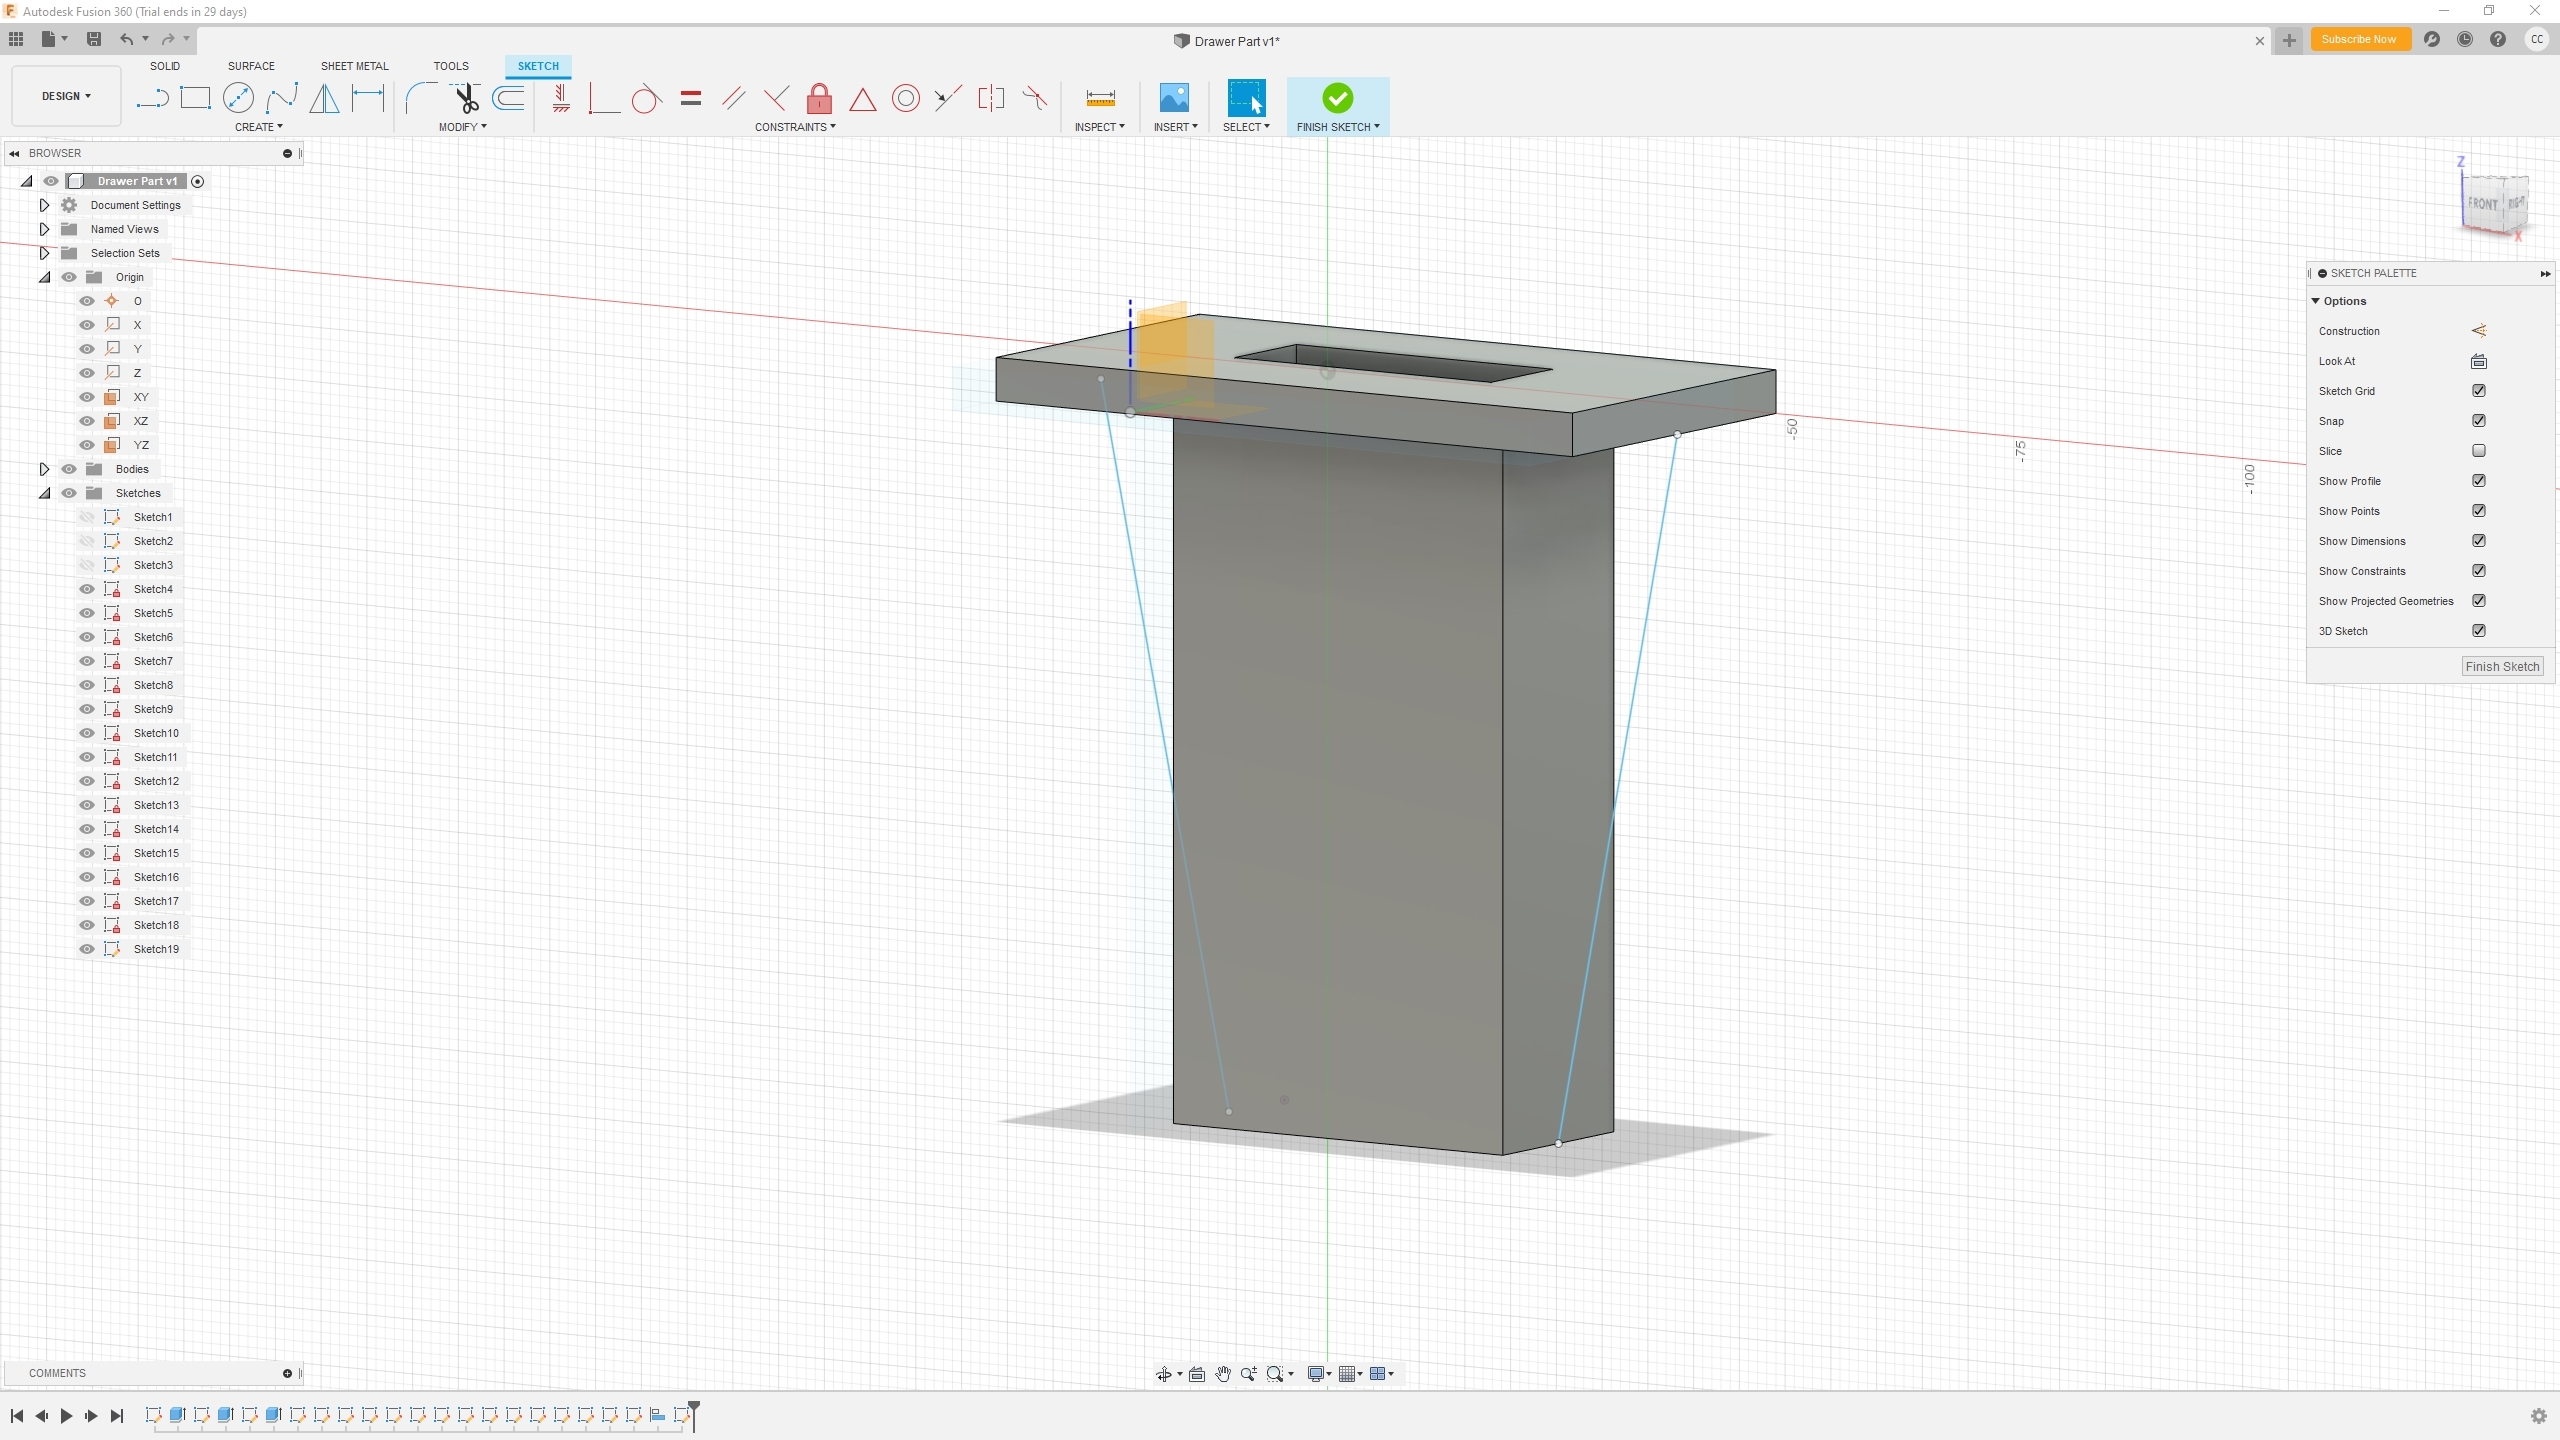Click the timeline go-to-start button
Screen dimensions: 2560x1440
17,1416
